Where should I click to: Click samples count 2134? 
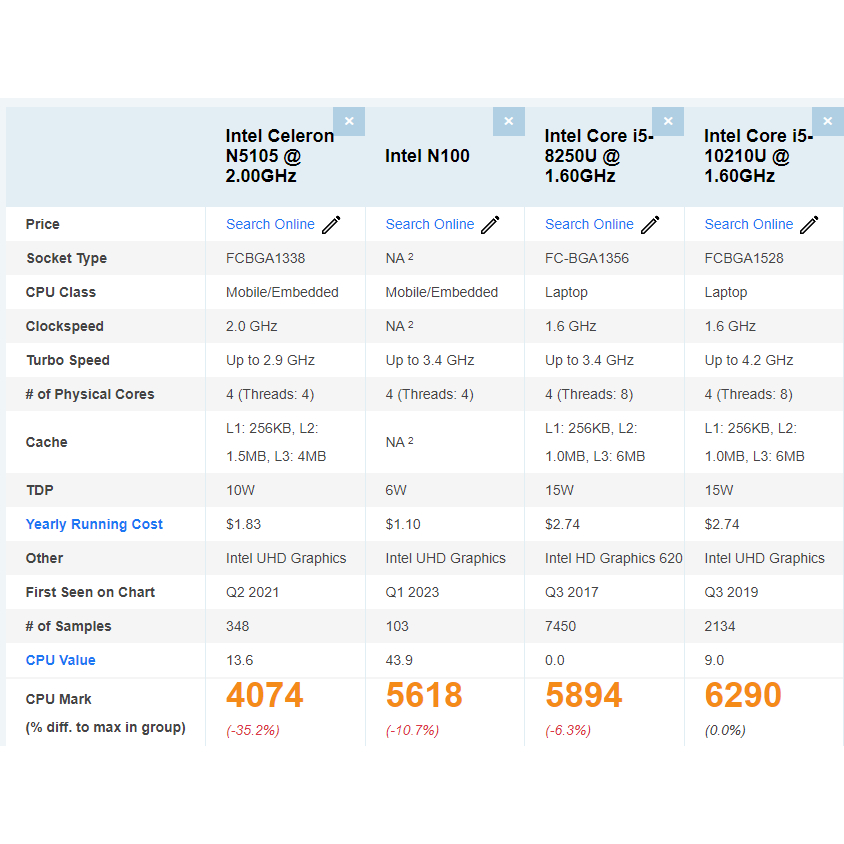pyautogui.click(x=720, y=626)
